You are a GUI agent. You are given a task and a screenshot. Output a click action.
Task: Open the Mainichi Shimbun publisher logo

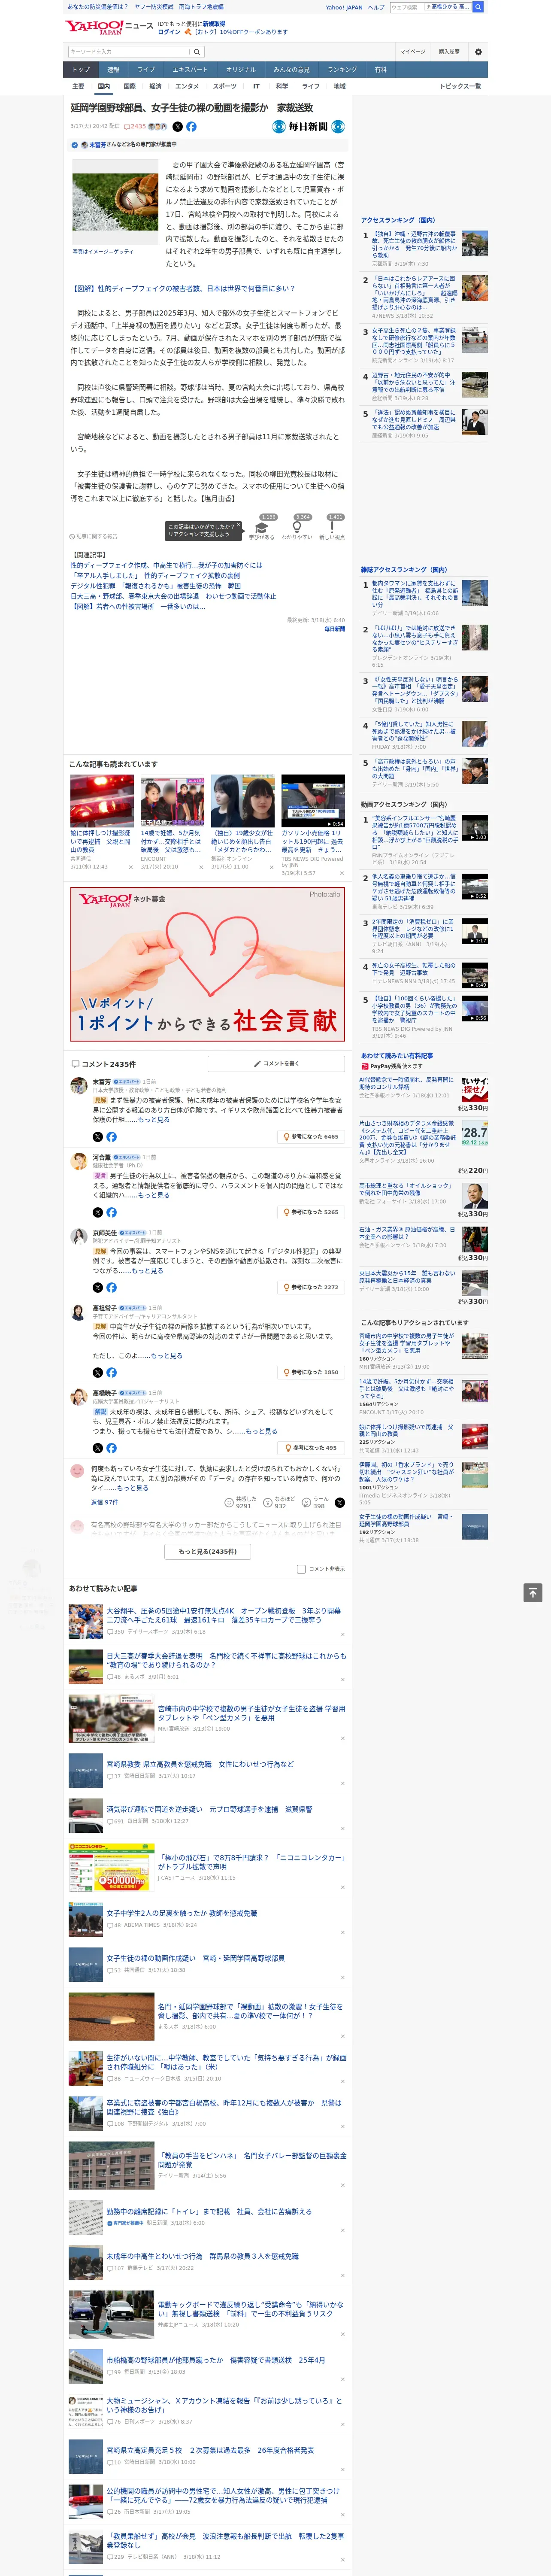point(309,127)
